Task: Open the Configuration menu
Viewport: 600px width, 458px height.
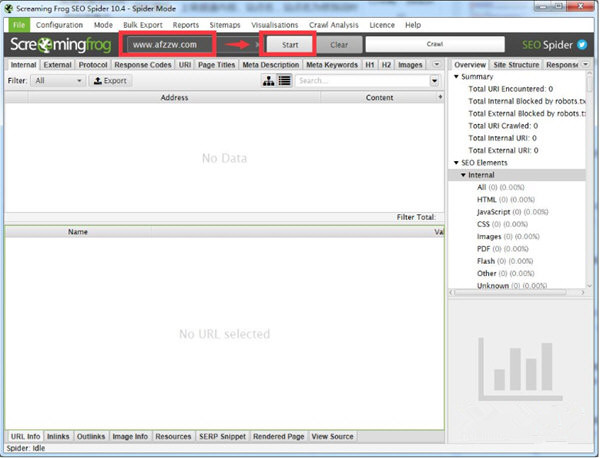Action: coord(59,24)
